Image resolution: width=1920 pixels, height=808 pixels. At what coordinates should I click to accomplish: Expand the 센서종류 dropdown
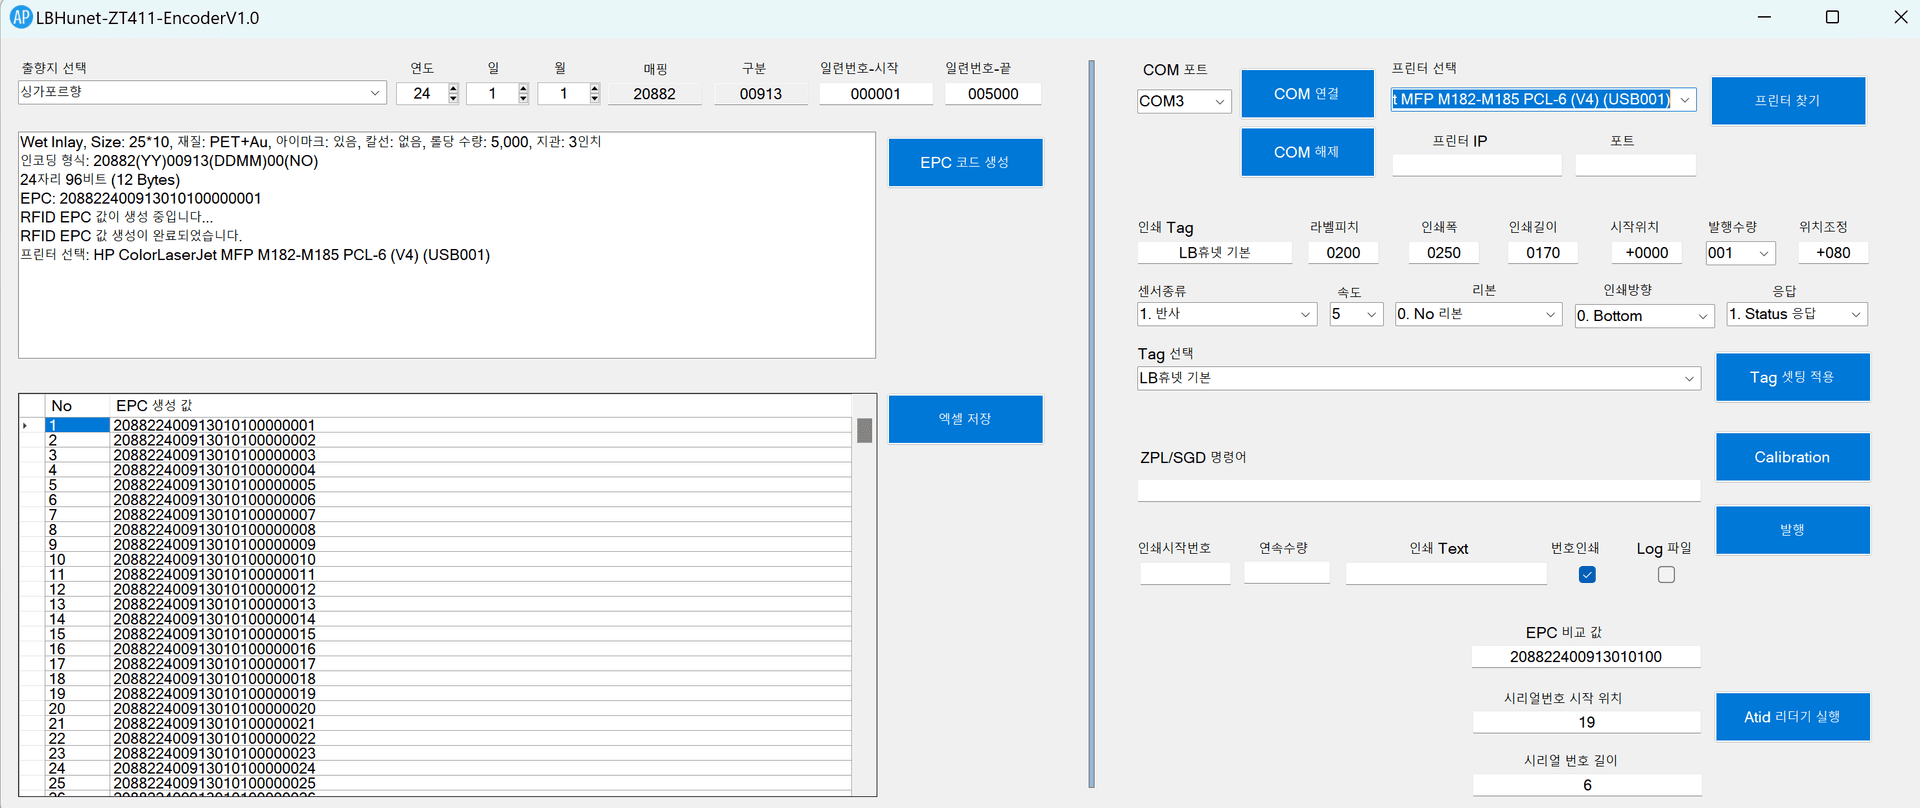point(1305,315)
